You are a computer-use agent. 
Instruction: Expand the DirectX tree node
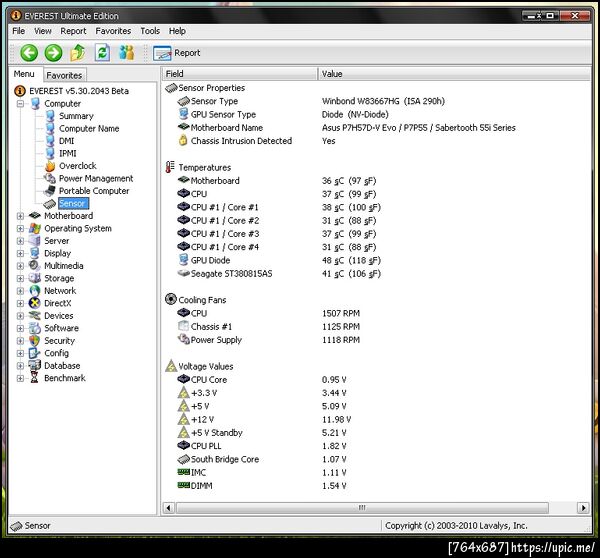(20, 303)
